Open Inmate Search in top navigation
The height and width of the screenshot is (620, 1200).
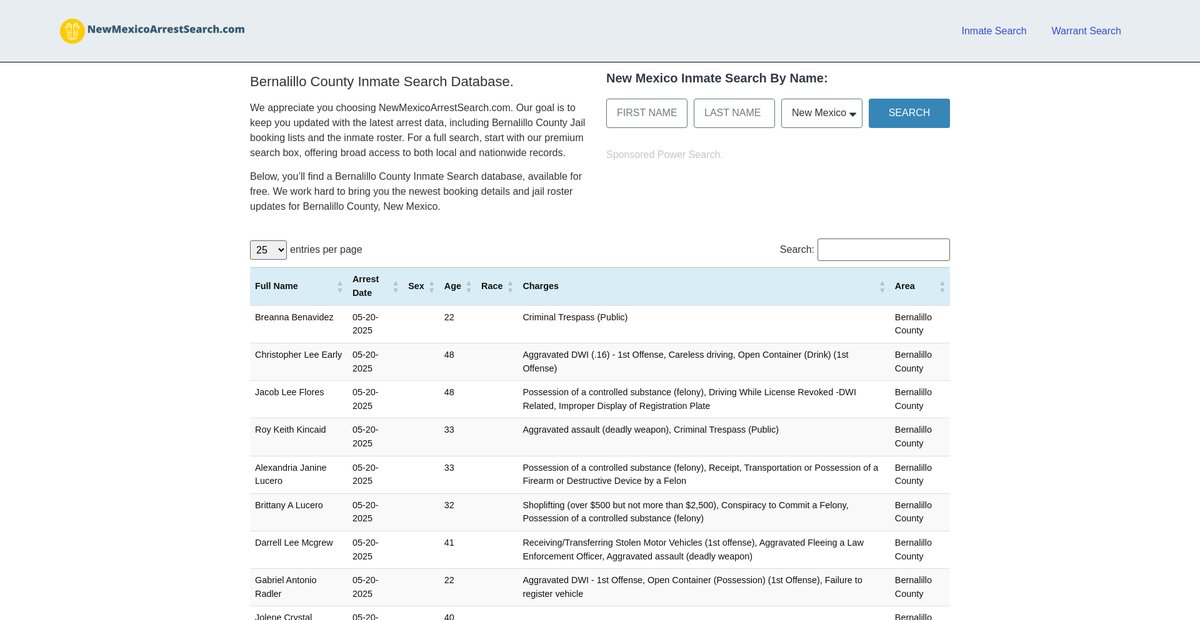(x=993, y=31)
